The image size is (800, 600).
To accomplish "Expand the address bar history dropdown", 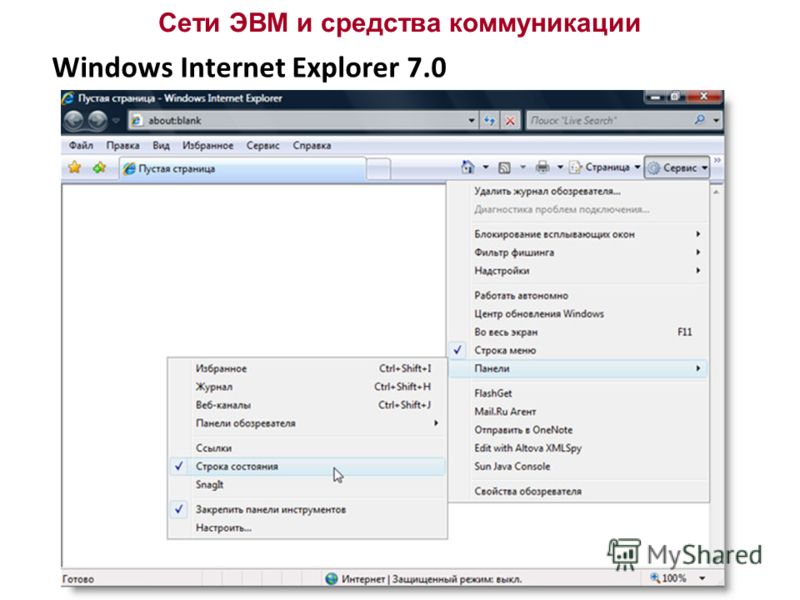I will [x=472, y=121].
